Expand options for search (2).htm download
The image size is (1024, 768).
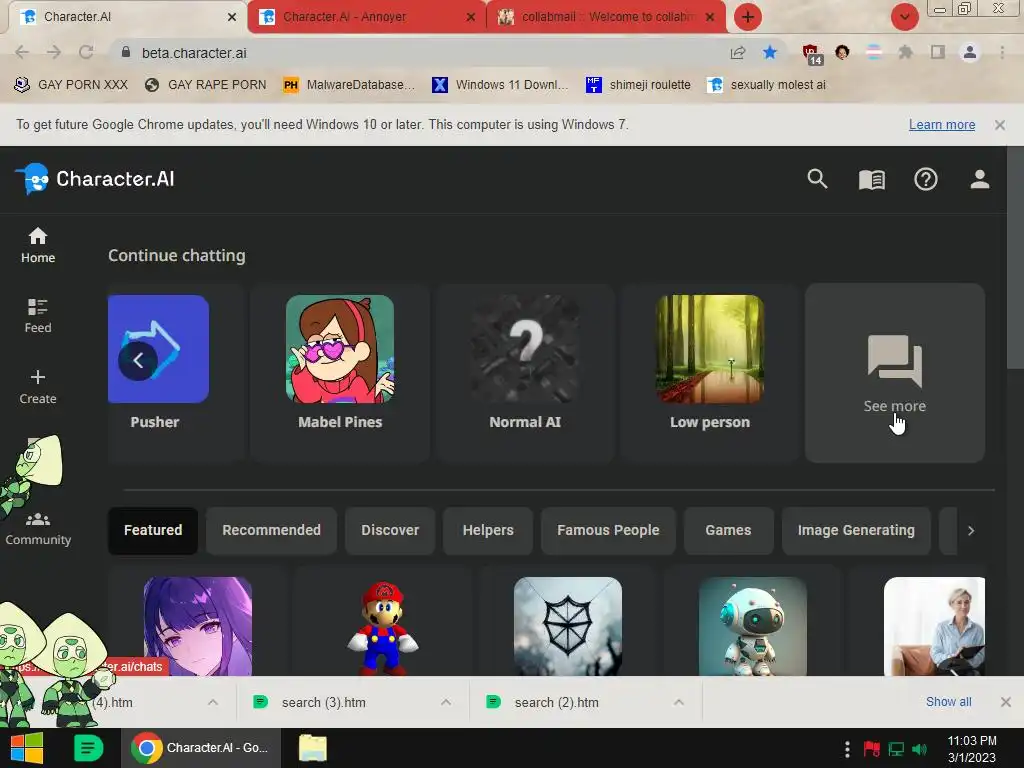click(679, 702)
